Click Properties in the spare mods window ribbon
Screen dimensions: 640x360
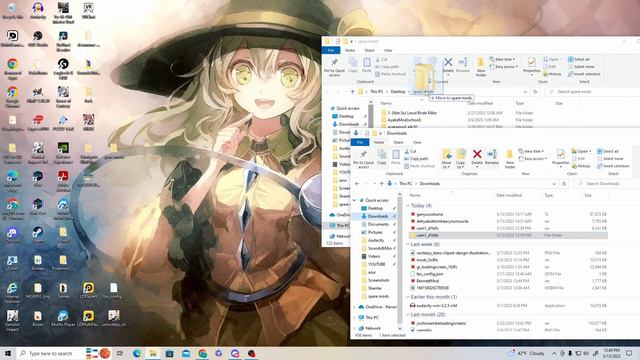[531, 65]
